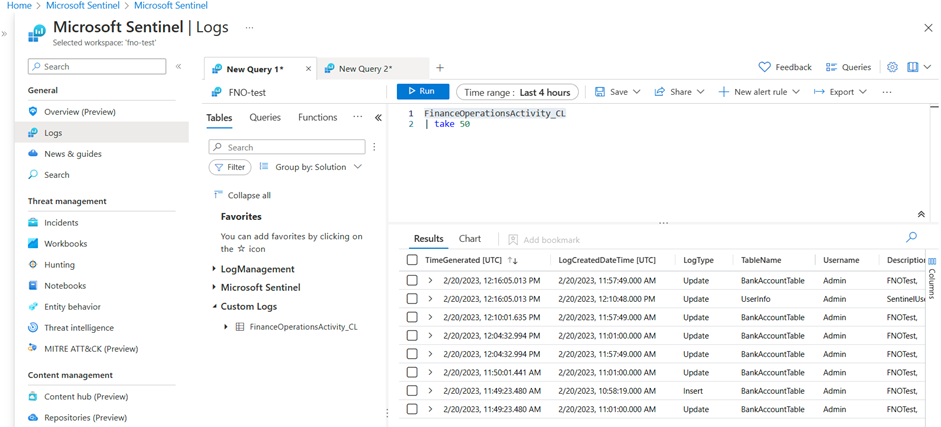
Task: Open the docs book icon
Action: click(x=913, y=67)
